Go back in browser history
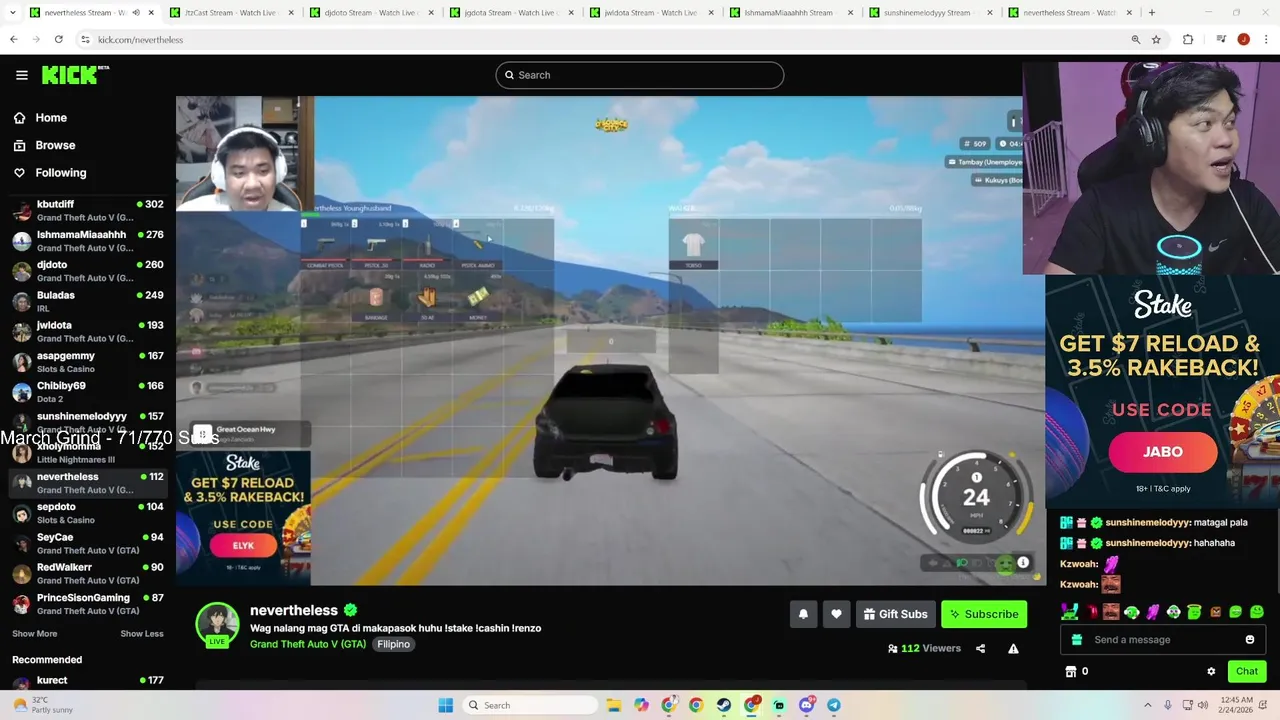 coord(14,39)
